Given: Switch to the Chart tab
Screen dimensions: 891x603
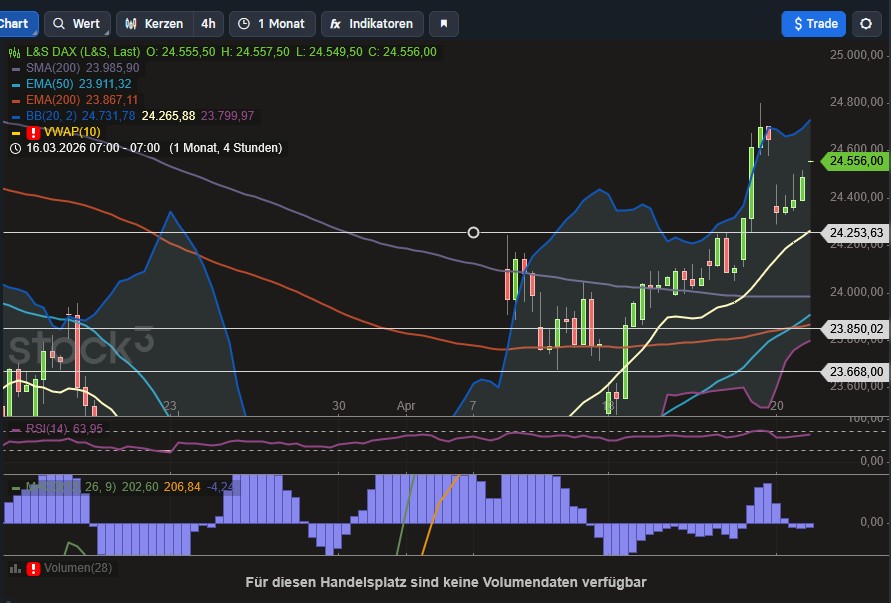Looking at the screenshot, I should [14, 24].
